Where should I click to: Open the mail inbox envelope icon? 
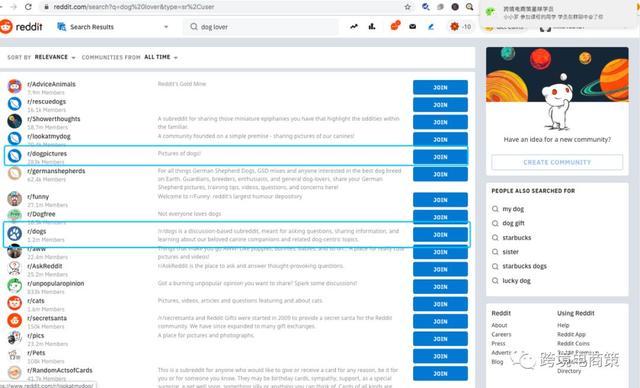pyautogui.click(x=413, y=27)
